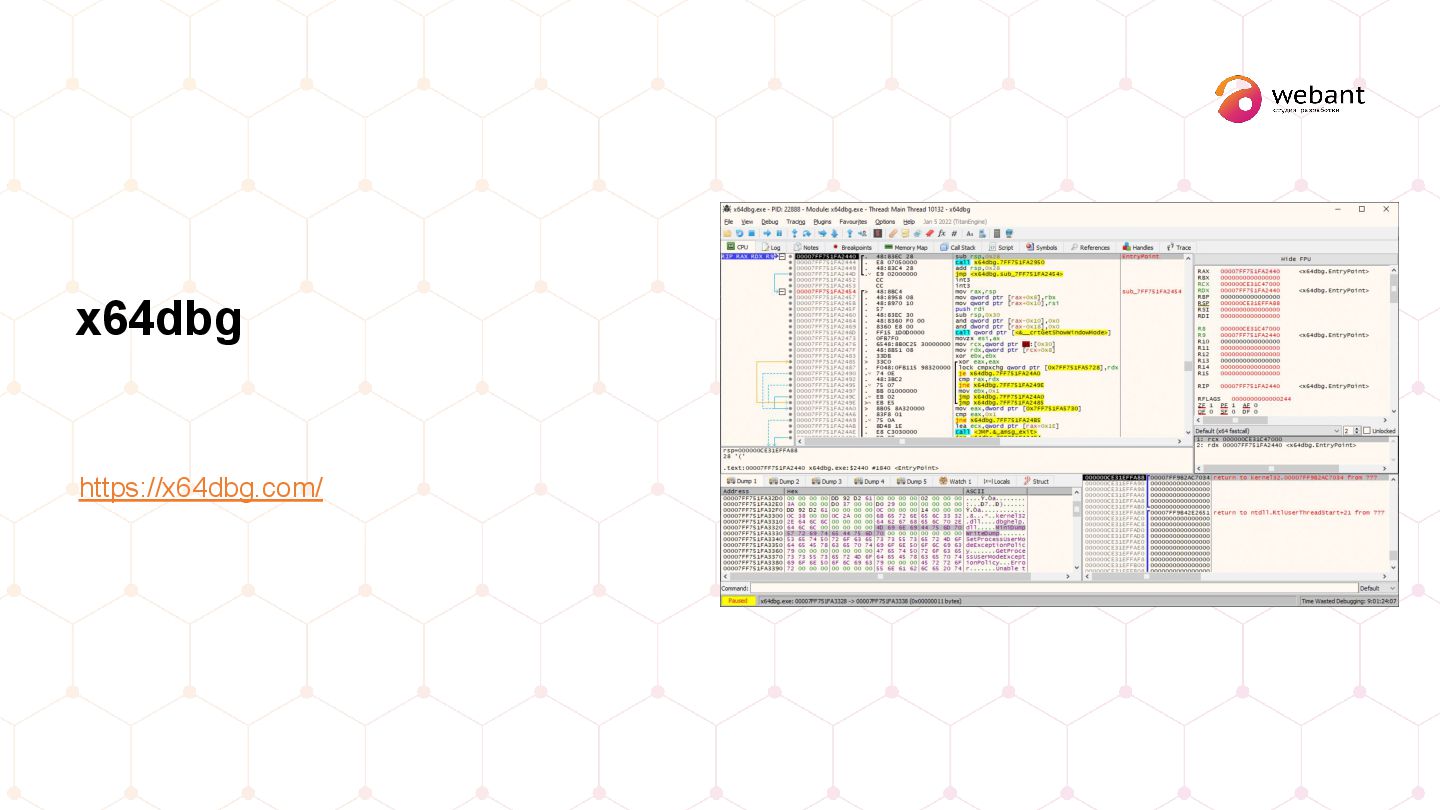Switch to the Script tab
This screenshot has width=1440, height=810.
[1000, 247]
